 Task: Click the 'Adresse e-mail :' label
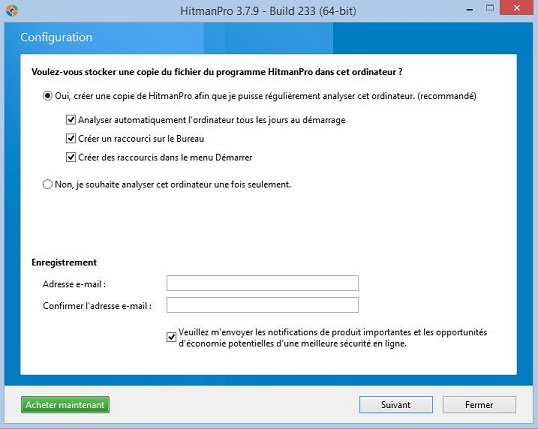74,284
